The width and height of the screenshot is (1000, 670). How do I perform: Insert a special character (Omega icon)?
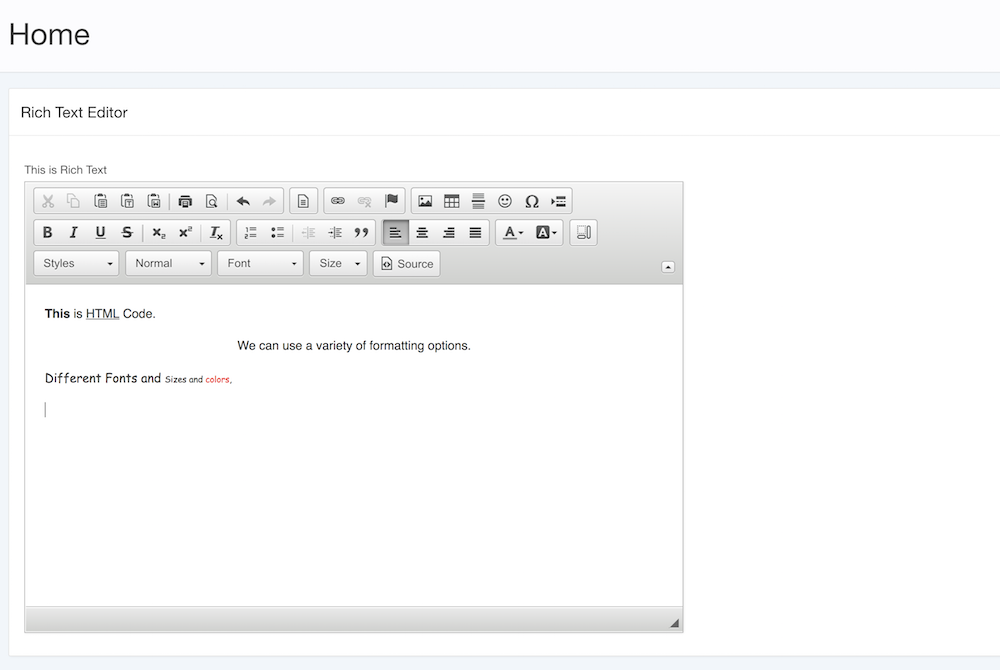tap(531, 200)
